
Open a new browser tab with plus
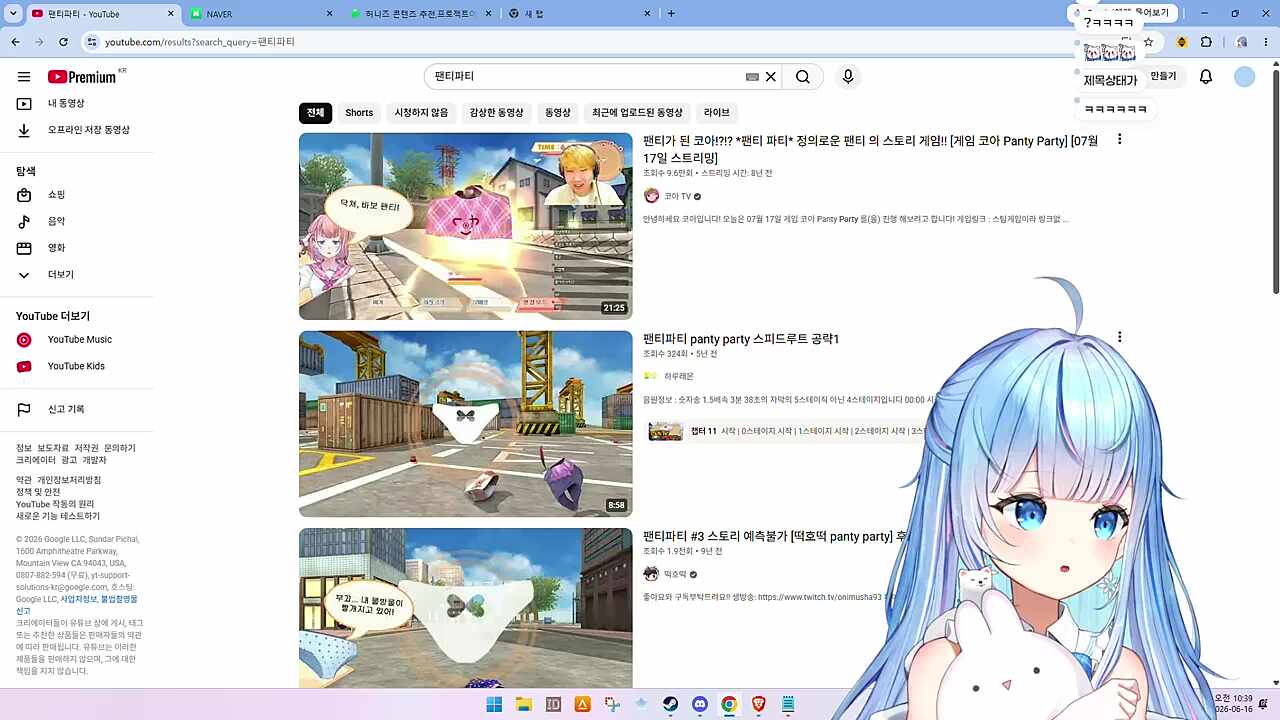(x=671, y=13)
